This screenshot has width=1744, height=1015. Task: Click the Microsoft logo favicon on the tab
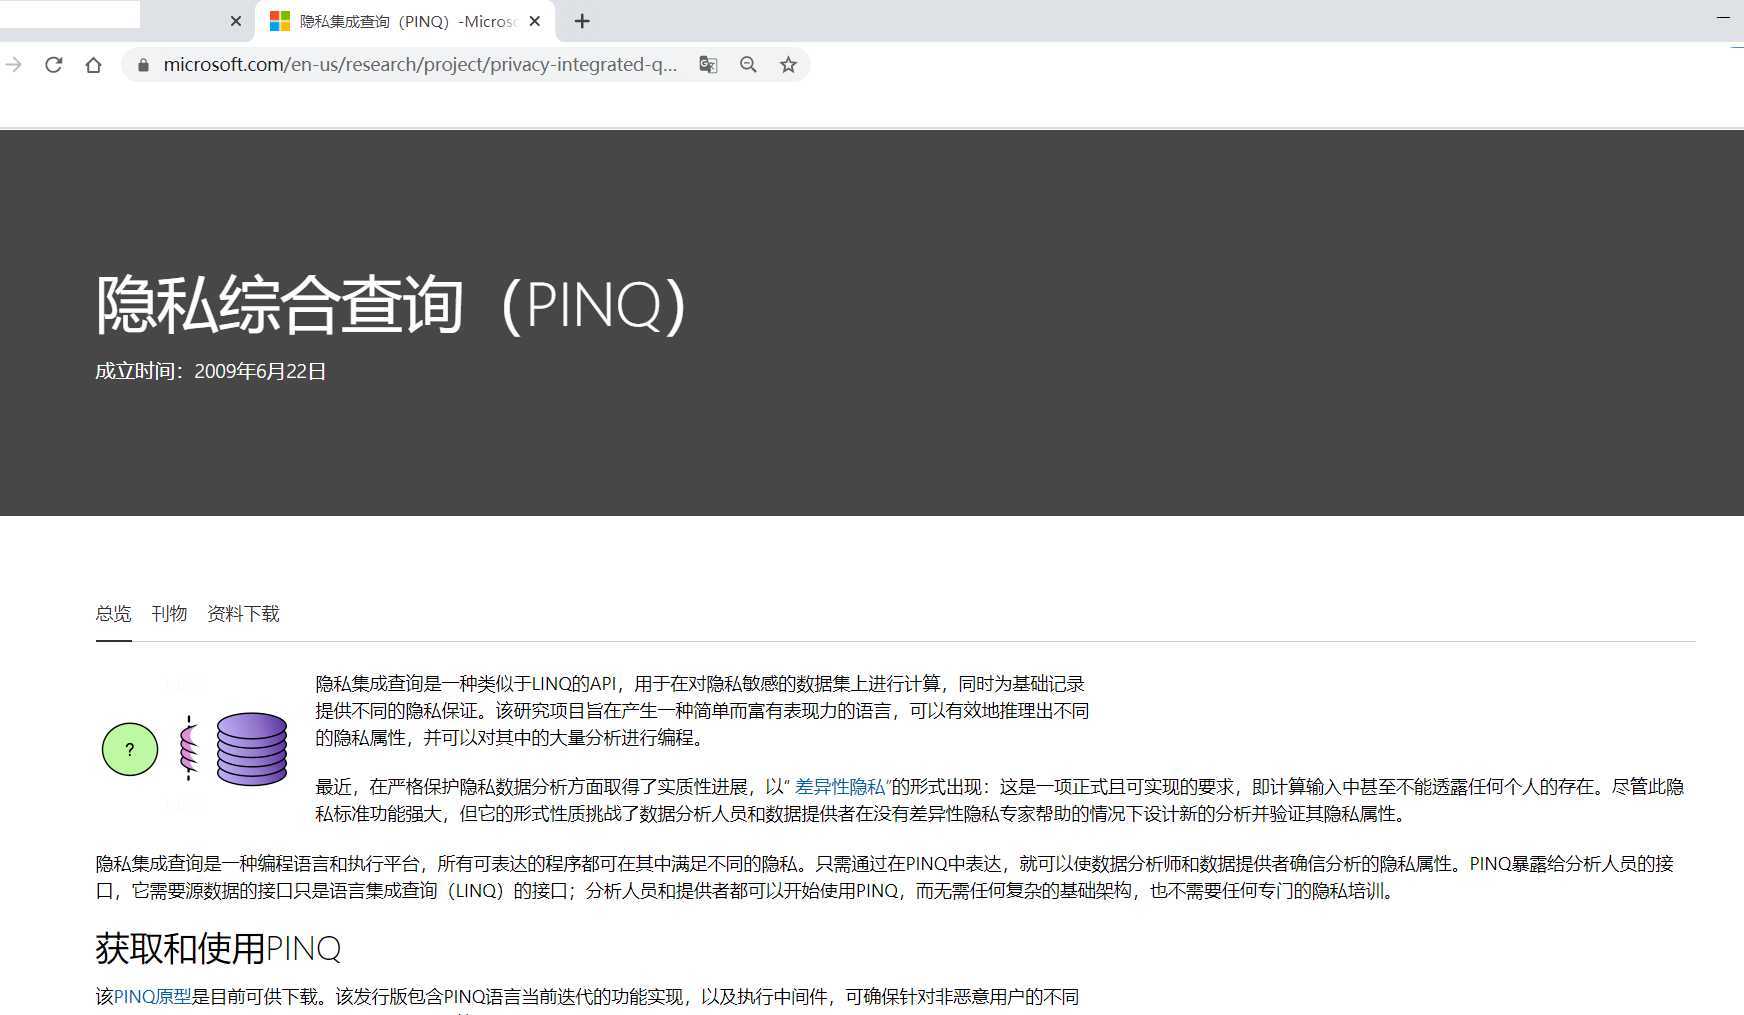[280, 21]
